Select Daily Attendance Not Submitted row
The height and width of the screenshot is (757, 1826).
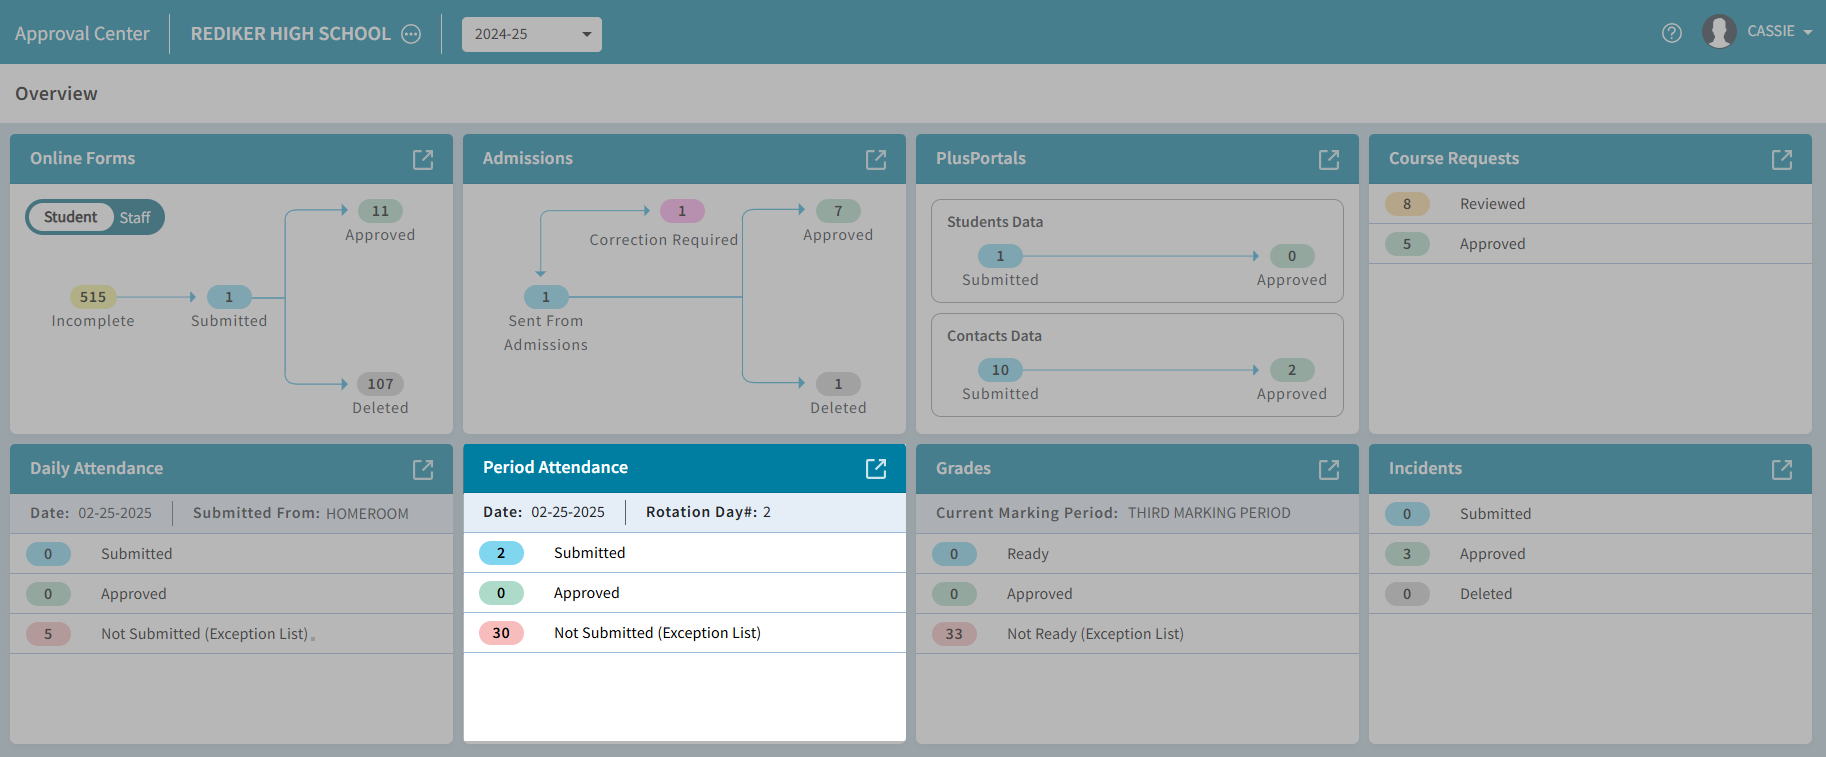coord(231,634)
